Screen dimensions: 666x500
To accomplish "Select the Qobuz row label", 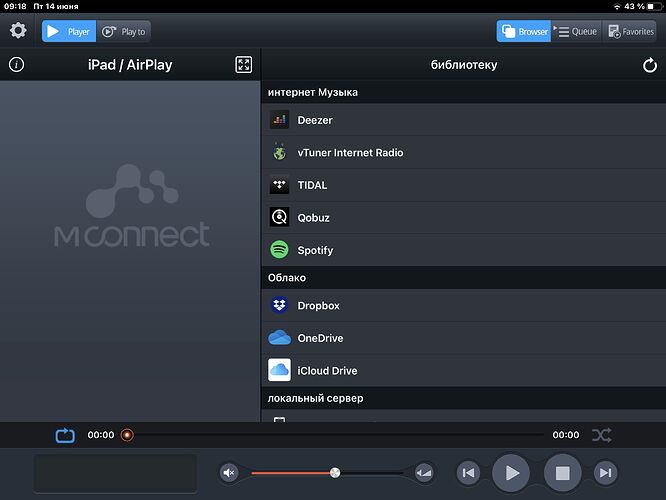I will coord(313,218).
